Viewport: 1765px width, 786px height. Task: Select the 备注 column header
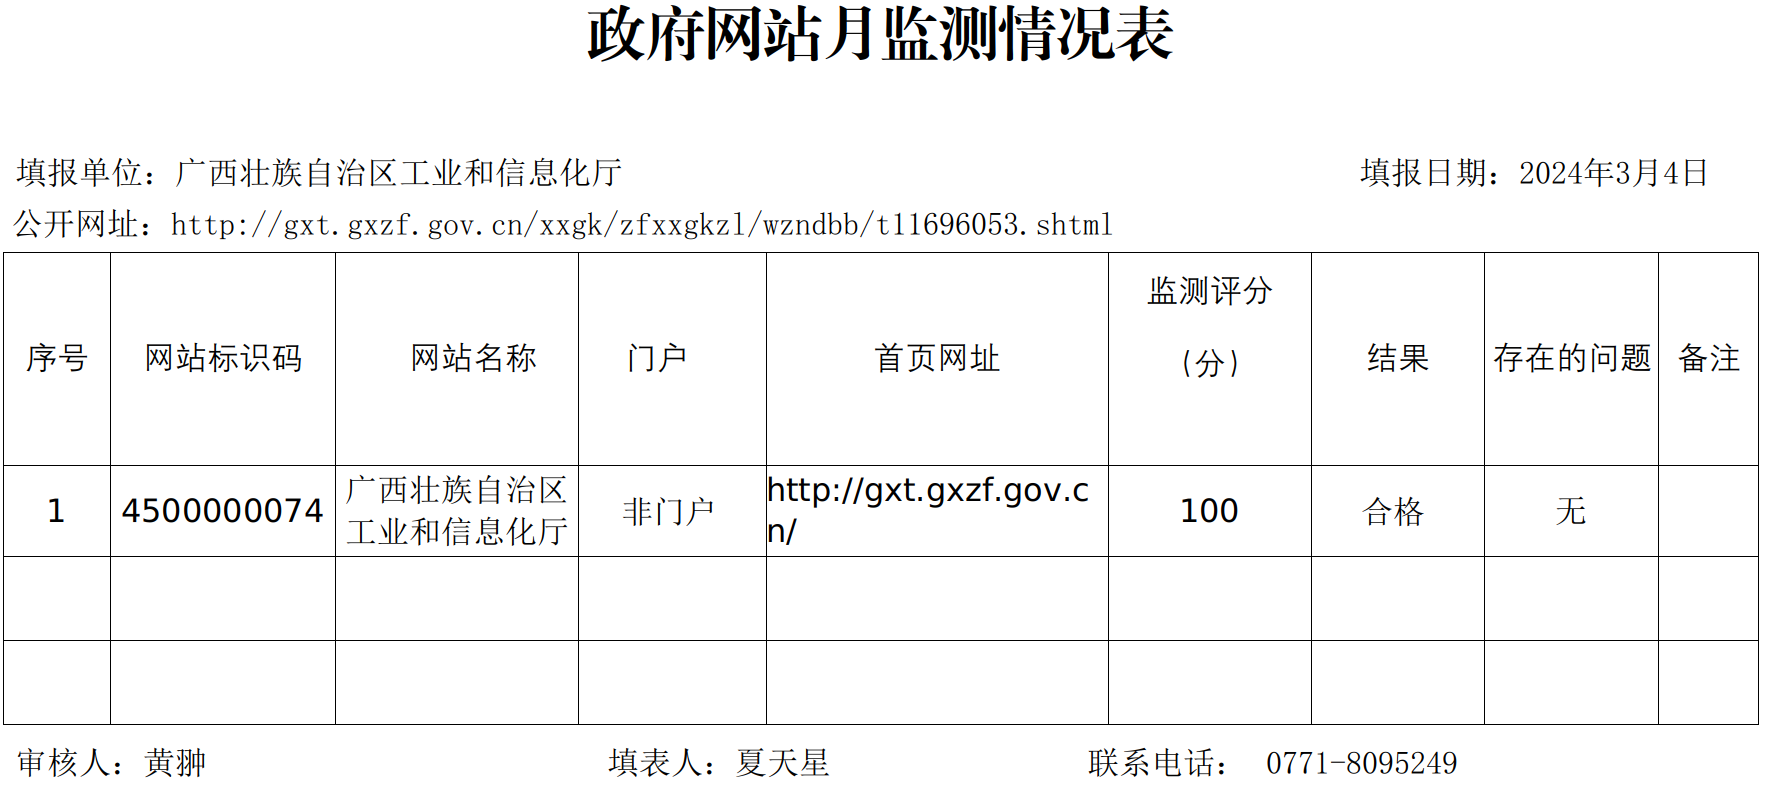pos(1708,358)
